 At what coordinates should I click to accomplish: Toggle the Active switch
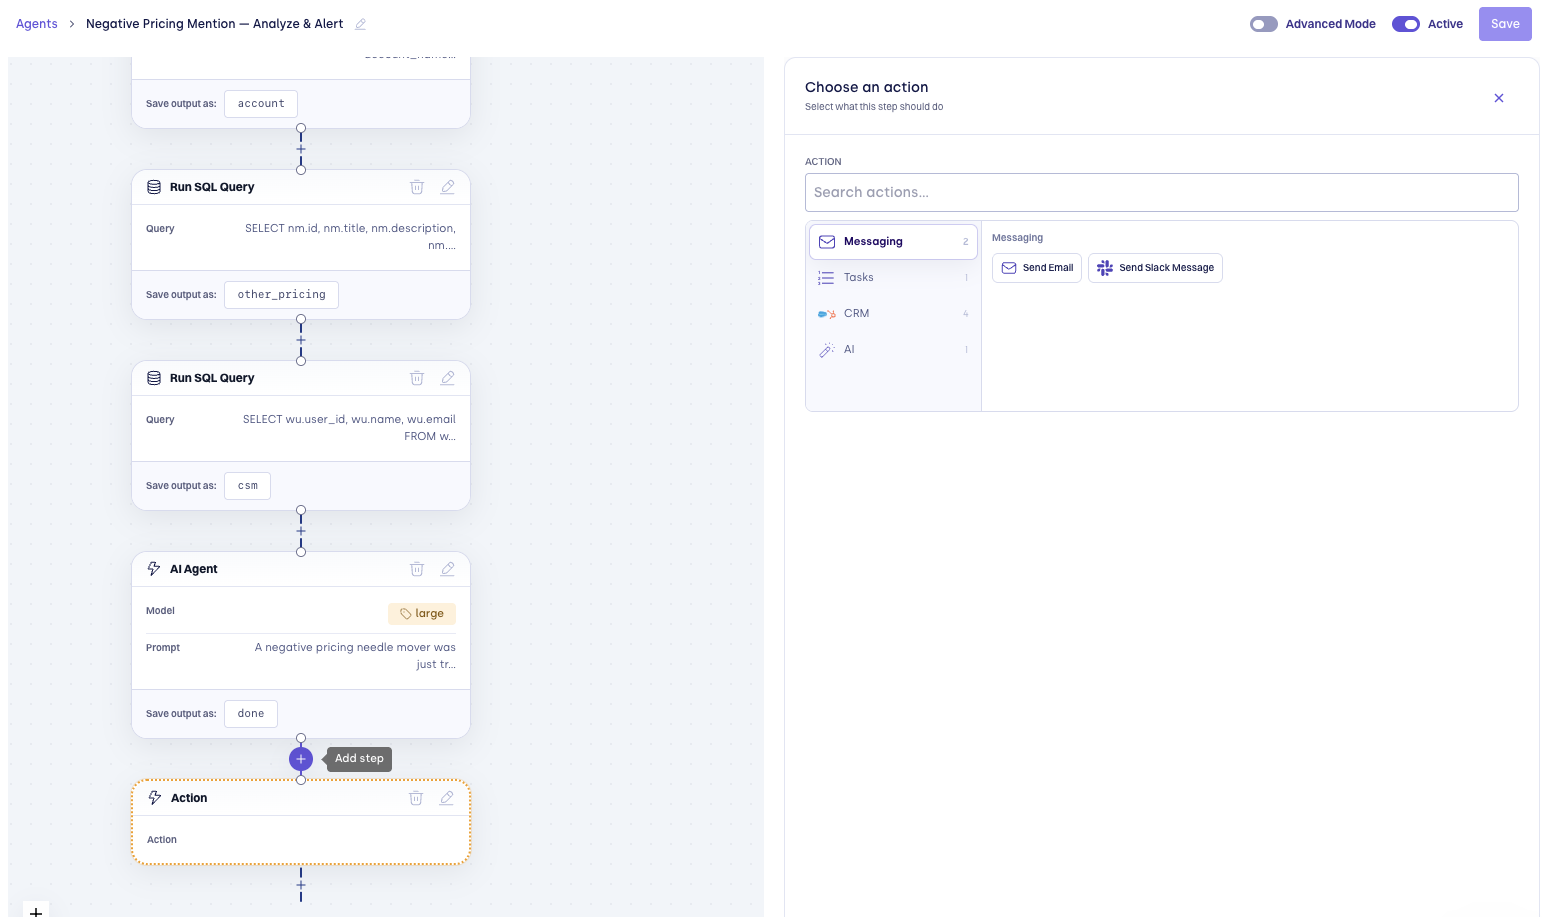click(1406, 24)
